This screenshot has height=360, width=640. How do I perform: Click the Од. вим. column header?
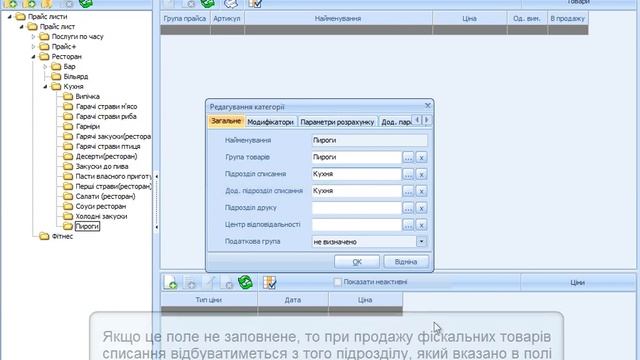(527, 18)
